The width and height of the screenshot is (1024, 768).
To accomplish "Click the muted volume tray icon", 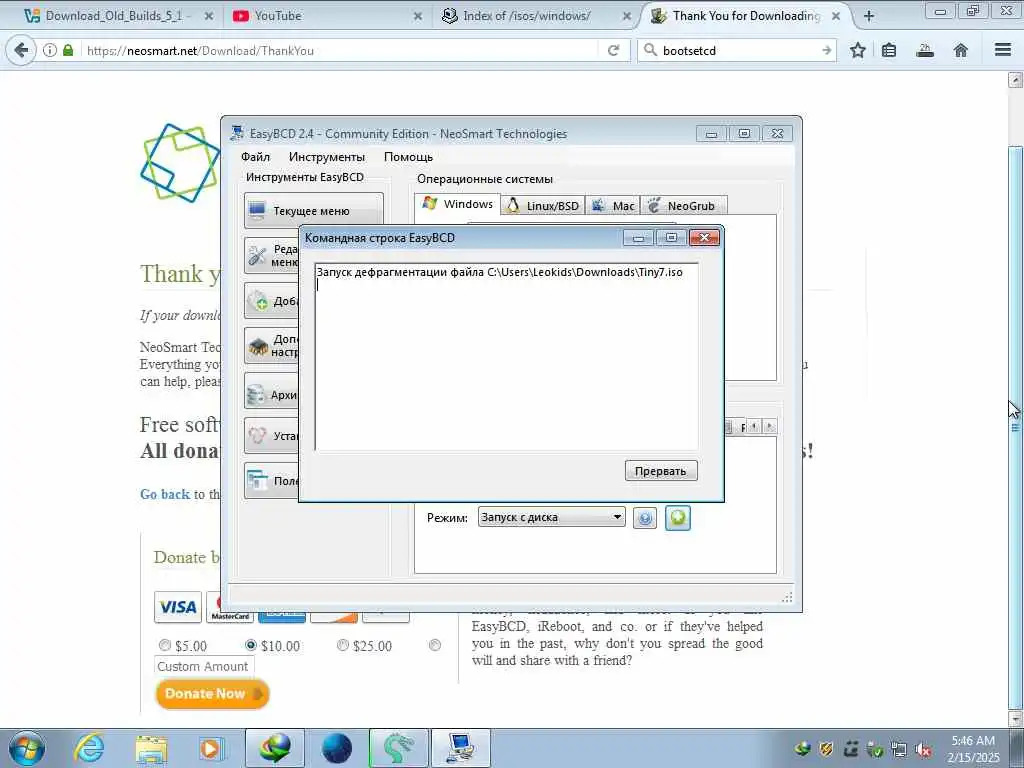I will (923, 750).
